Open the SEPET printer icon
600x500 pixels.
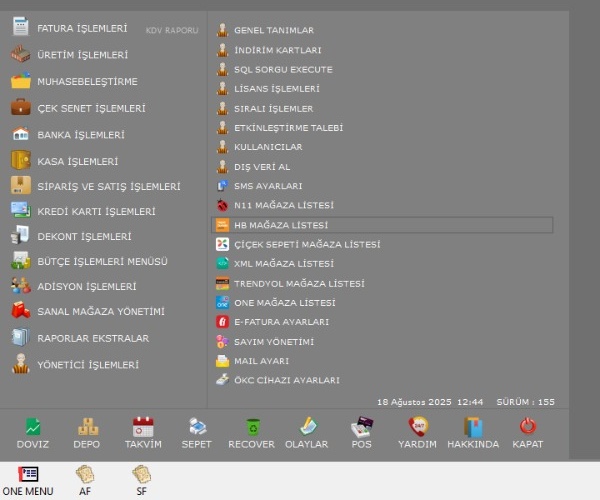[x=197, y=427]
